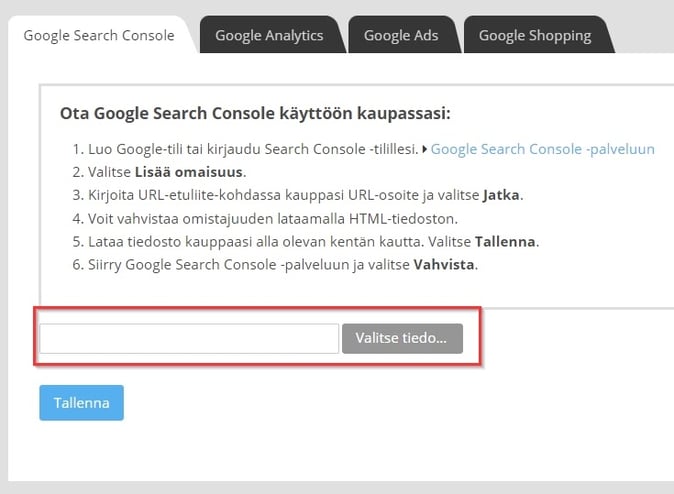Click step 1 text Luo Google-tili

pyautogui.click(x=253, y=149)
